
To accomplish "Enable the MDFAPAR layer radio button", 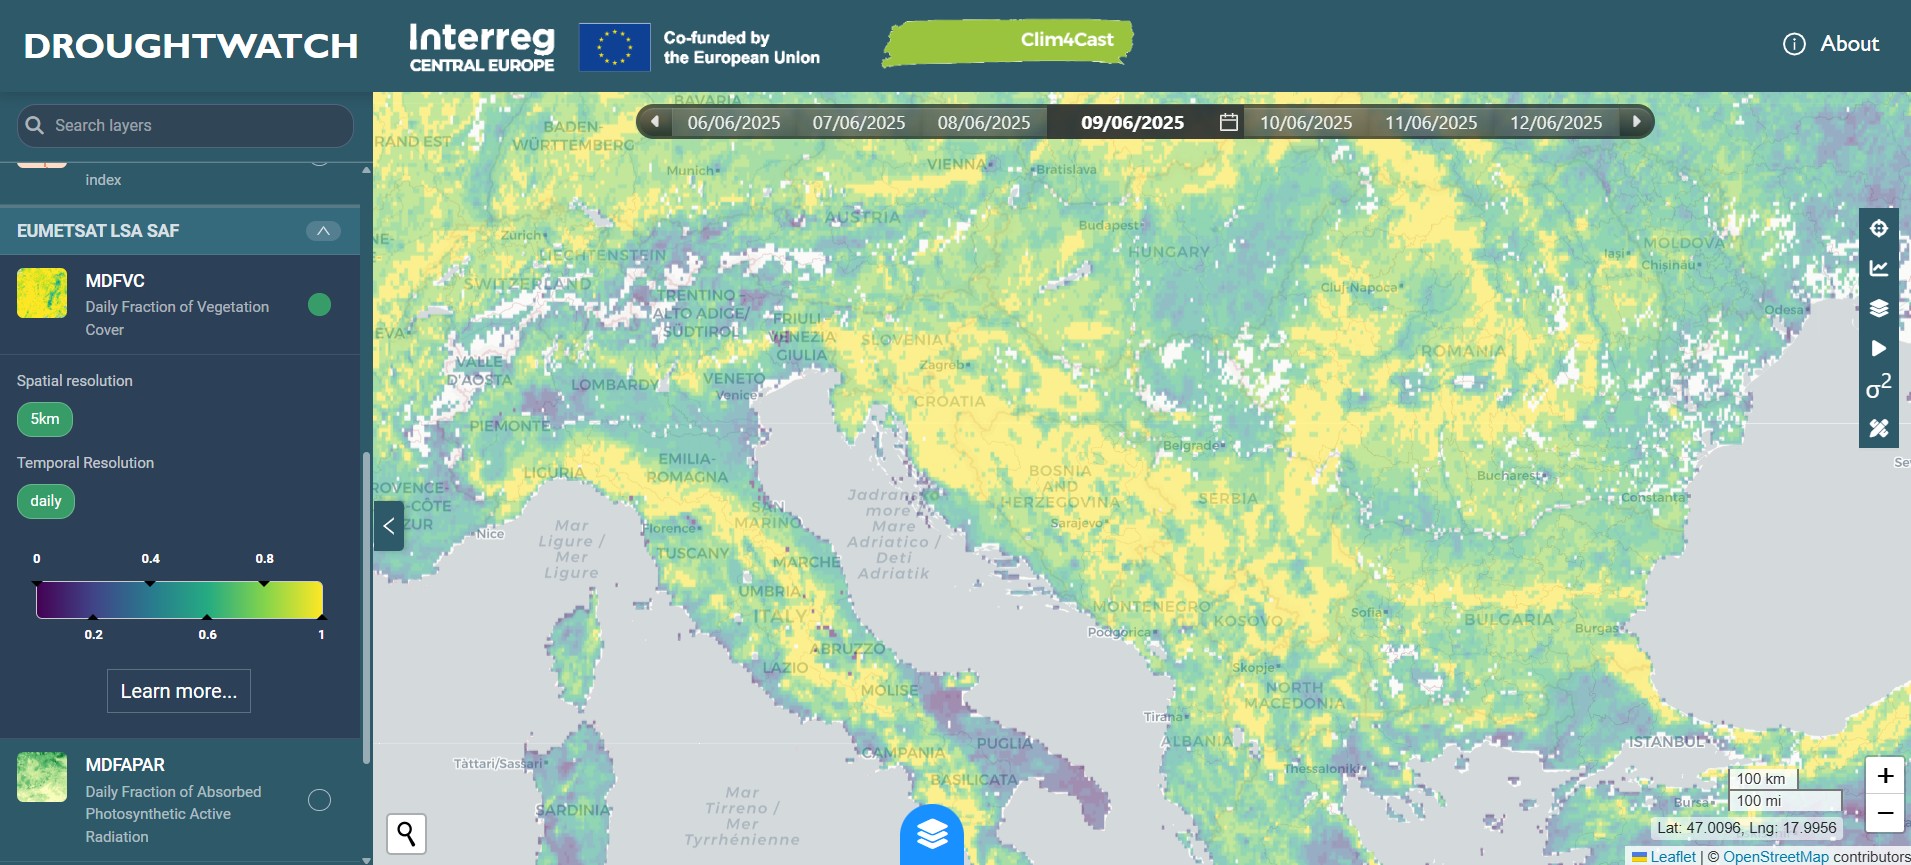I will tap(320, 800).
